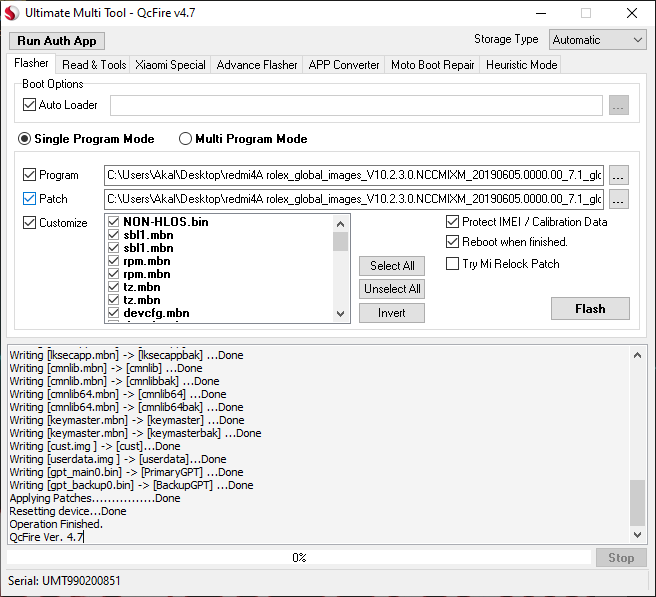Click the 'Operation Finished.' log line
656x597 pixels.
(56, 524)
